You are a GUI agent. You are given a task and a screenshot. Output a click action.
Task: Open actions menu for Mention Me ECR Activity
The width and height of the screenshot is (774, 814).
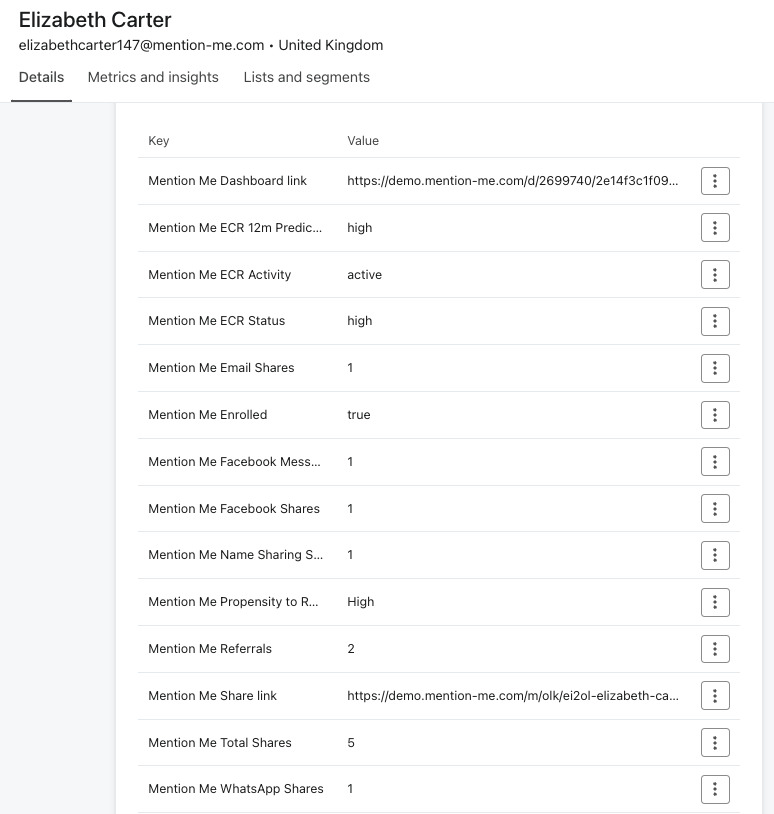point(715,274)
